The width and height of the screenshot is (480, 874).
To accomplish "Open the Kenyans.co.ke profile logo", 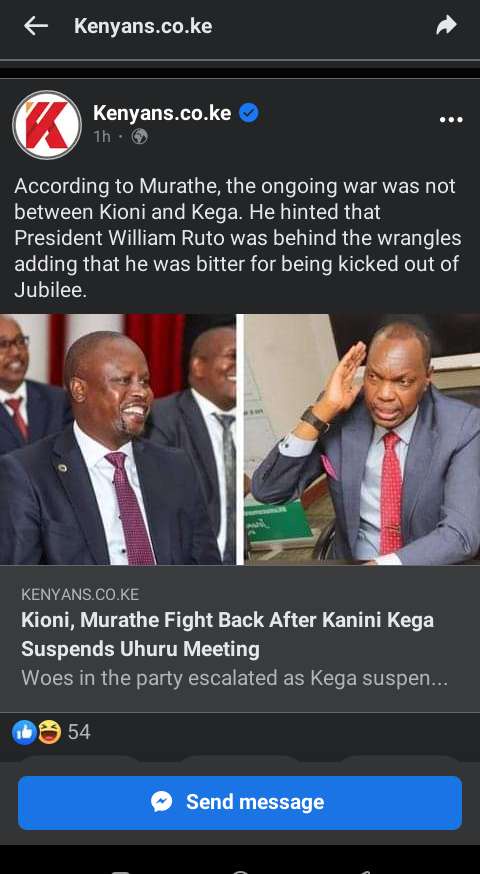I will coord(47,125).
